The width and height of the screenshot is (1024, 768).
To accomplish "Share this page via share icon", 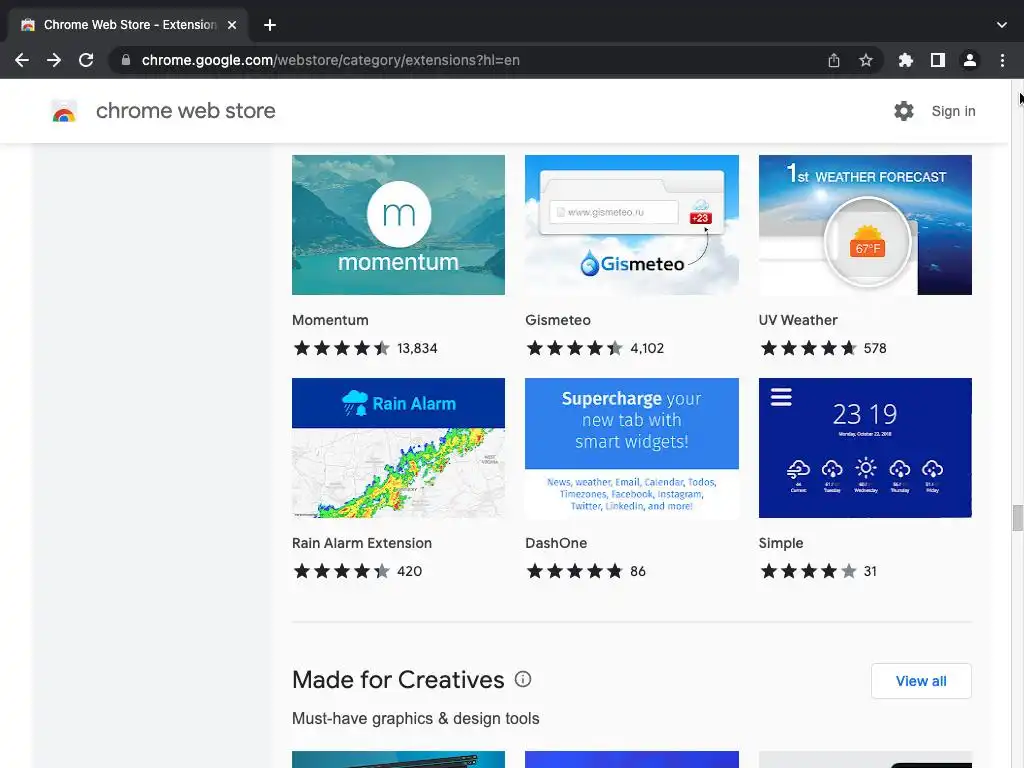I will point(834,60).
